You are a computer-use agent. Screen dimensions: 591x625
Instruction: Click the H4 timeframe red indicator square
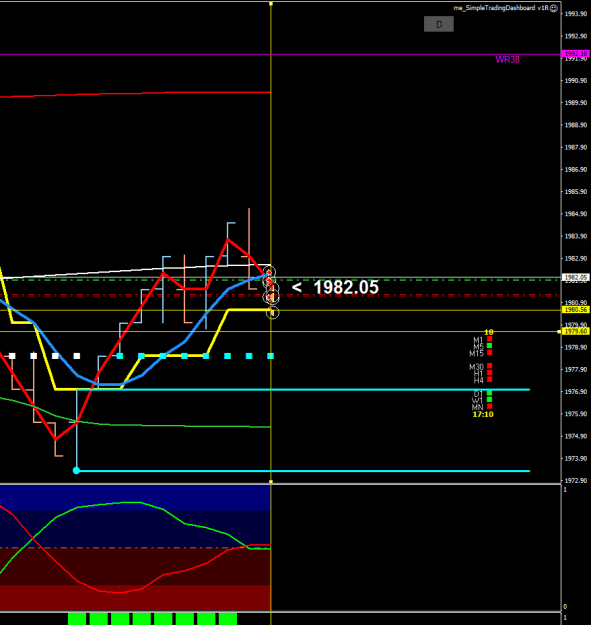pyautogui.click(x=489, y=379)
